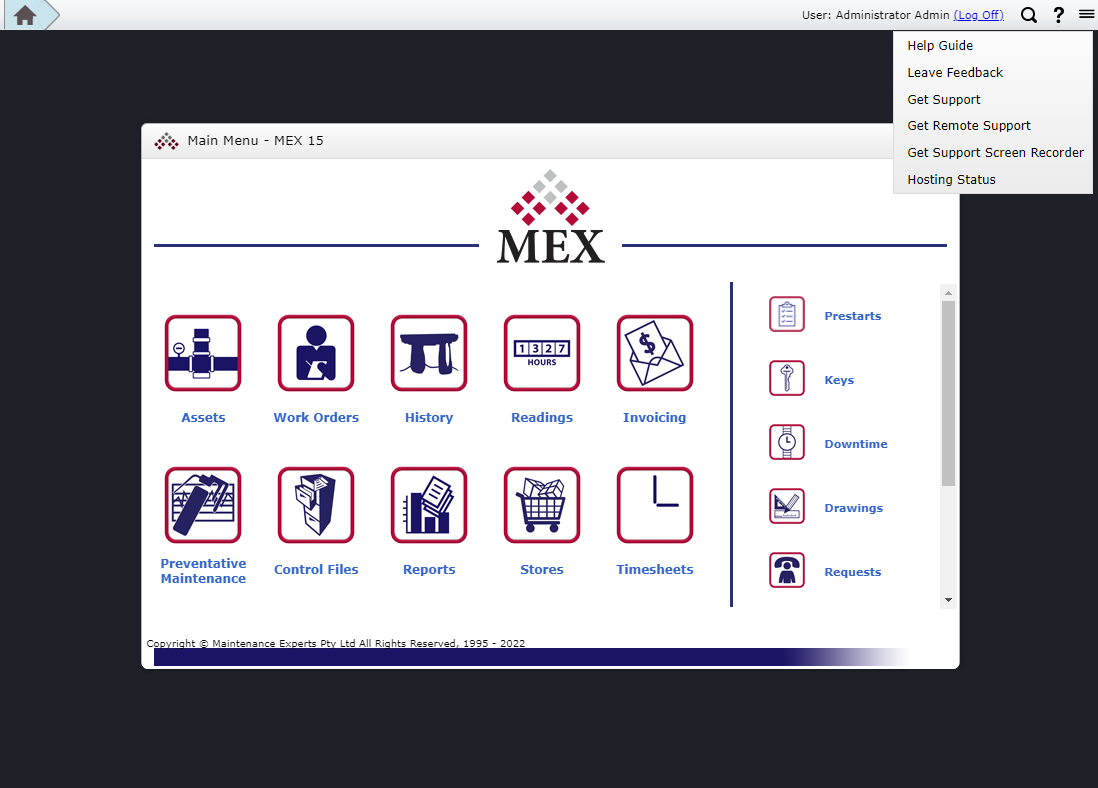
Task: Click the Keys text link
Action: pos(839,380)
